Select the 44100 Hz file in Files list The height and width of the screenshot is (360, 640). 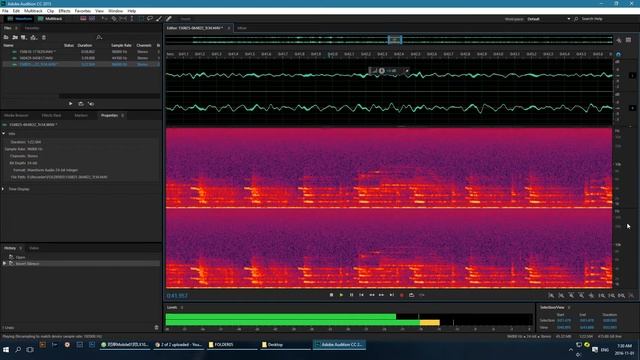tap(81, 58)
